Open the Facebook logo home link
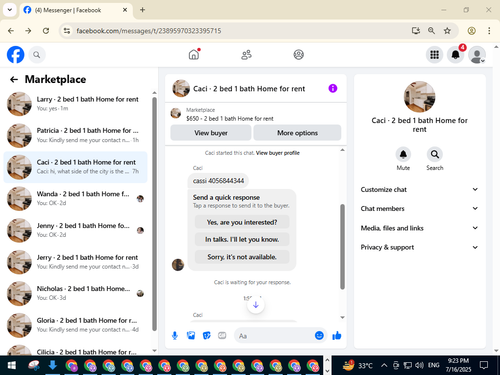Screen dimensions: 500x375 point(16,55)
